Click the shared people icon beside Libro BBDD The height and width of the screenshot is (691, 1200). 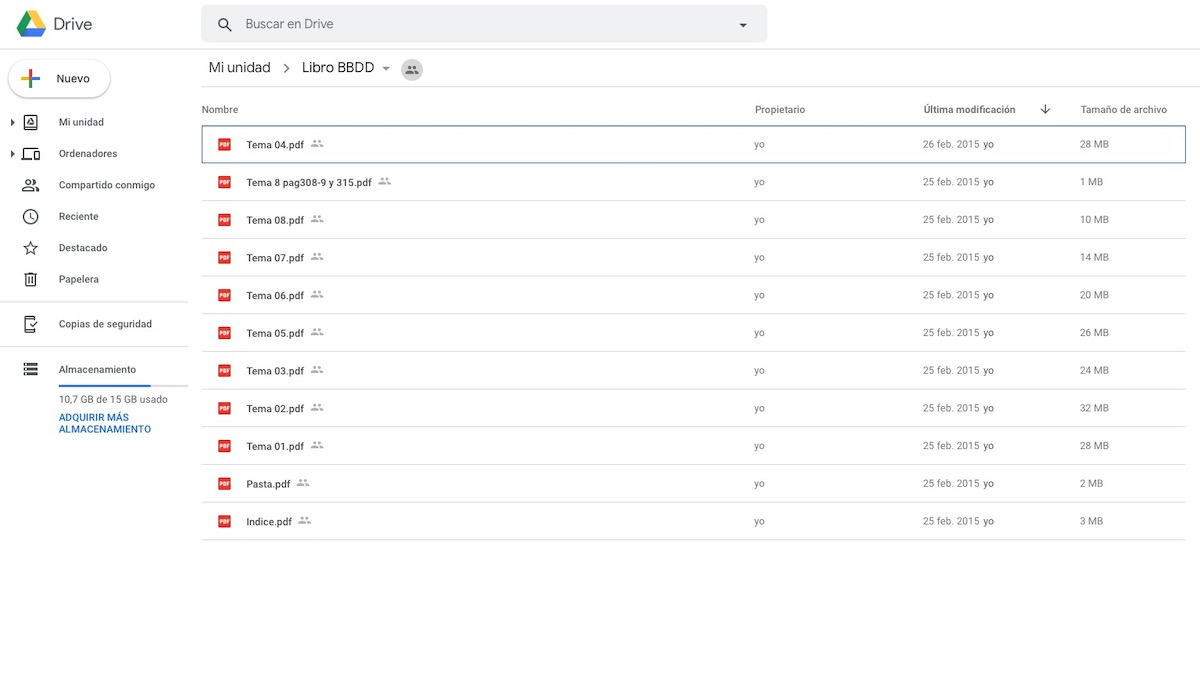tap(412, 69)
